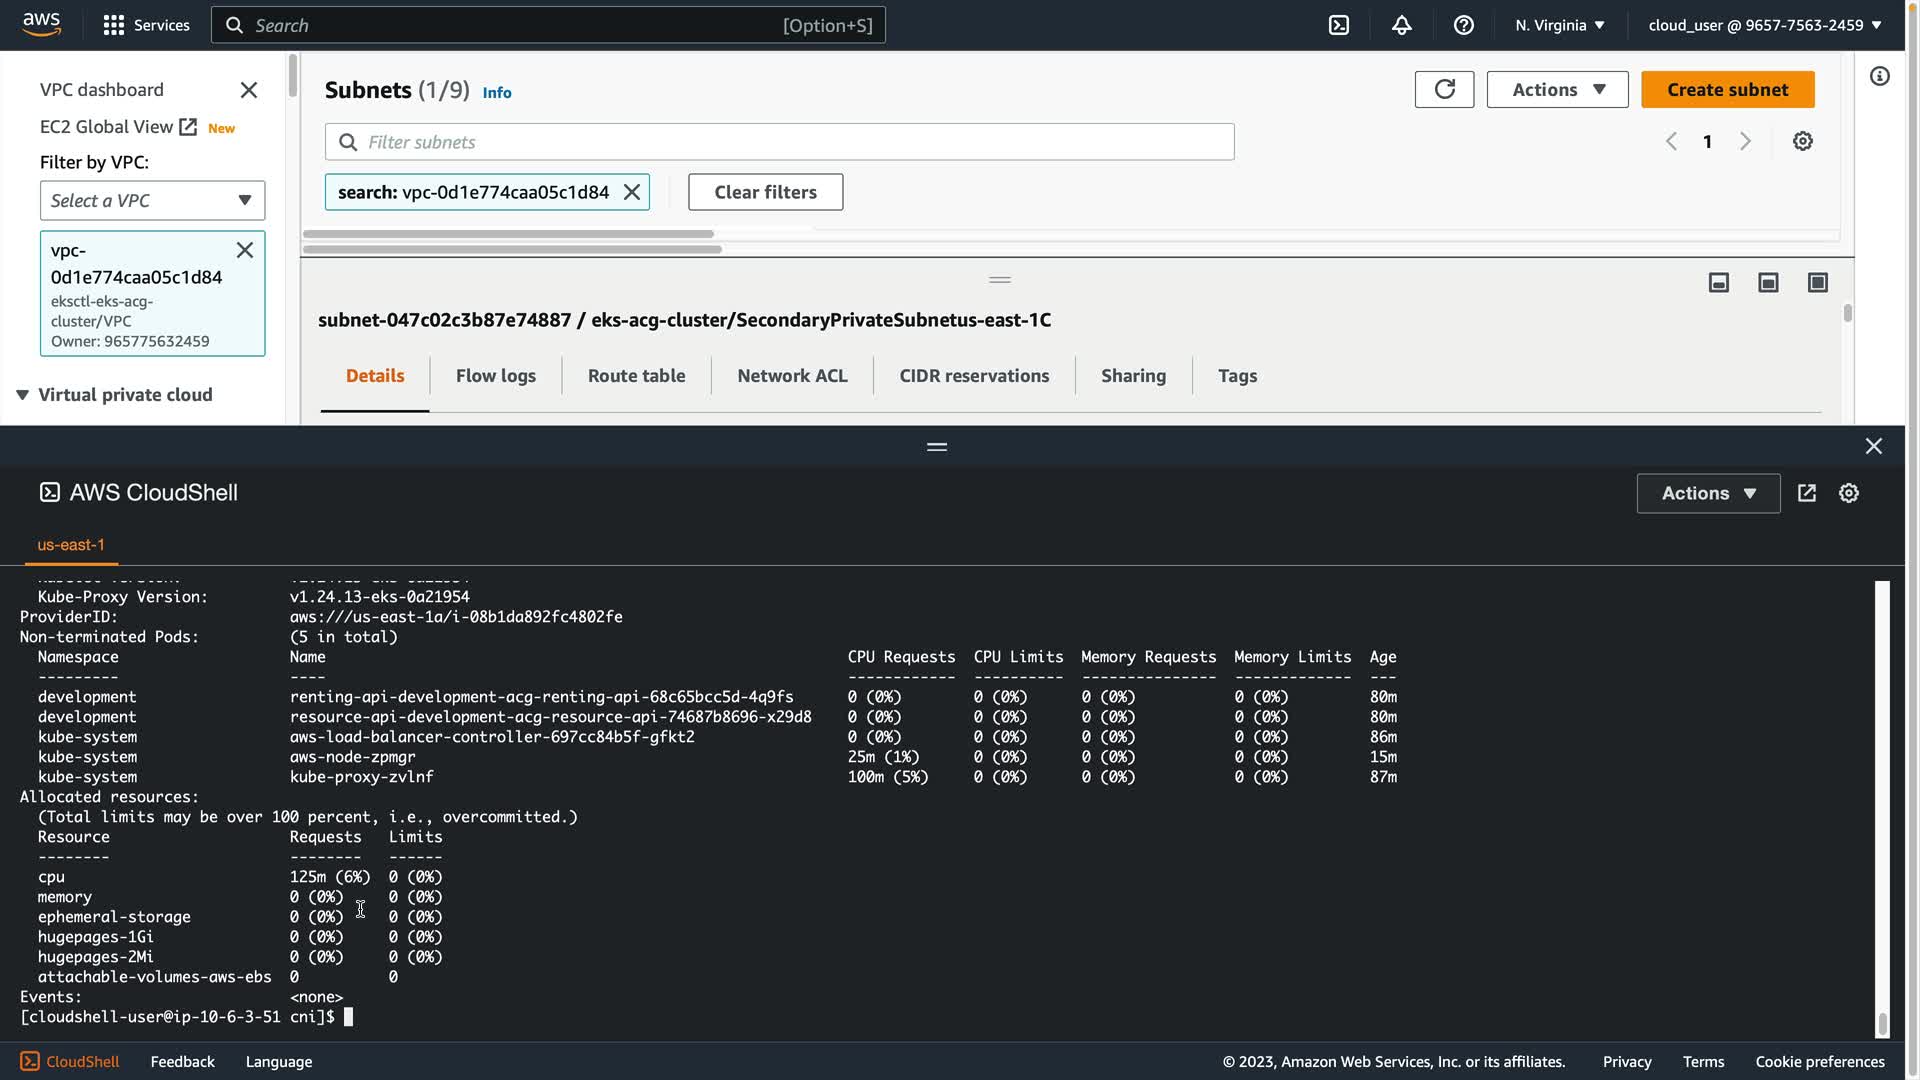Switch split panel to the full-size view icon

point(1817,283)
